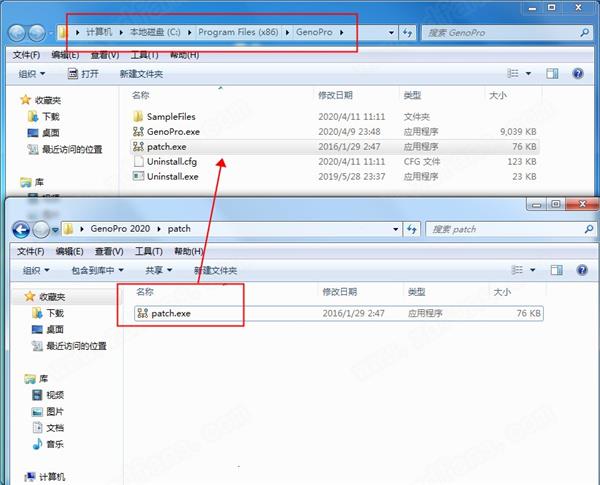This screenshot has width=600, height=485.
Task: Click 新建文件夹 in patch window toolbar
Action: (x=215, y=271)
